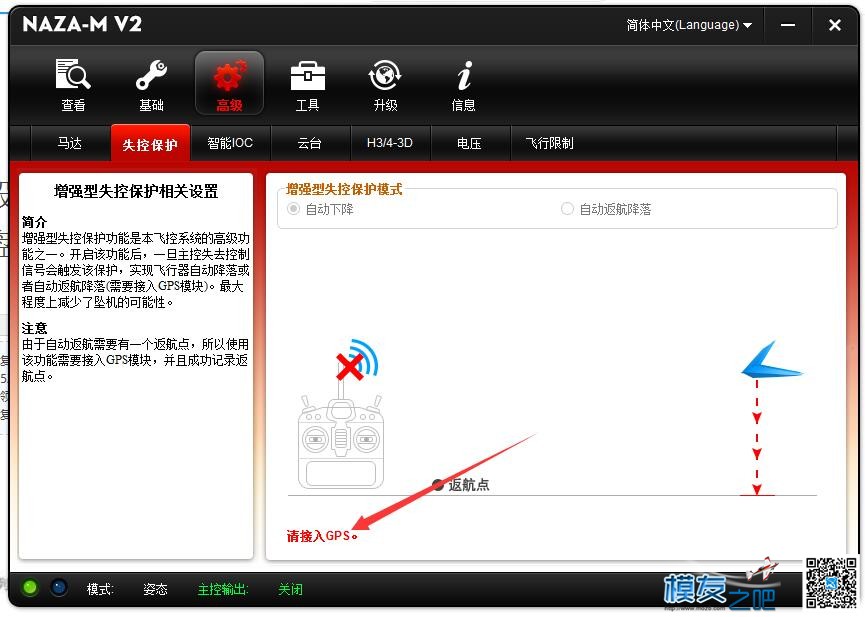Open the 简体中文(Language) dropdown
The width and height of the screenshot is (865, 617).
(689, 25)
